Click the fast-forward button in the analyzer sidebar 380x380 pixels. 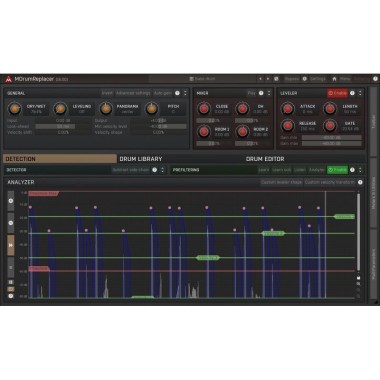coord(11,245)
